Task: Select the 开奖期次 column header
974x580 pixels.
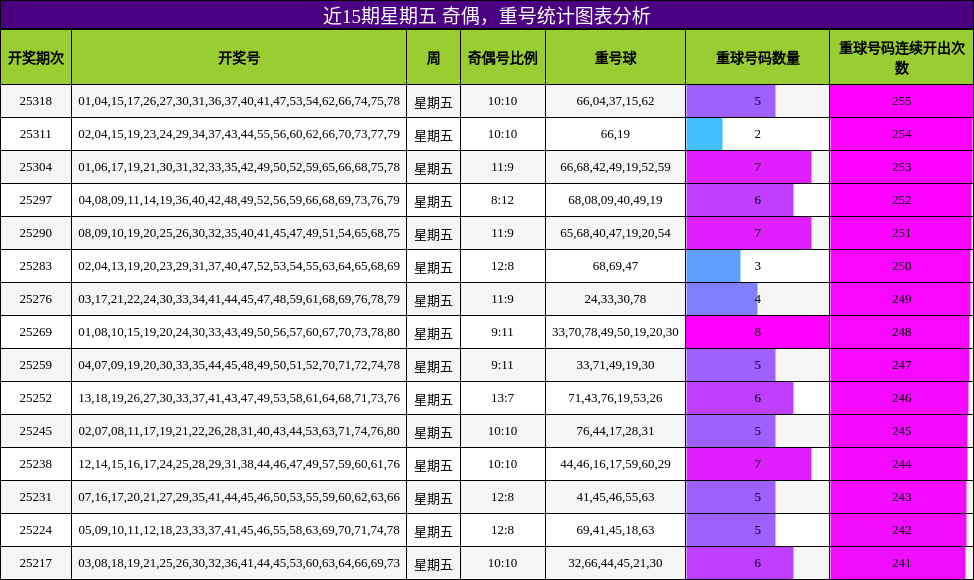Action: click(36, 58)
